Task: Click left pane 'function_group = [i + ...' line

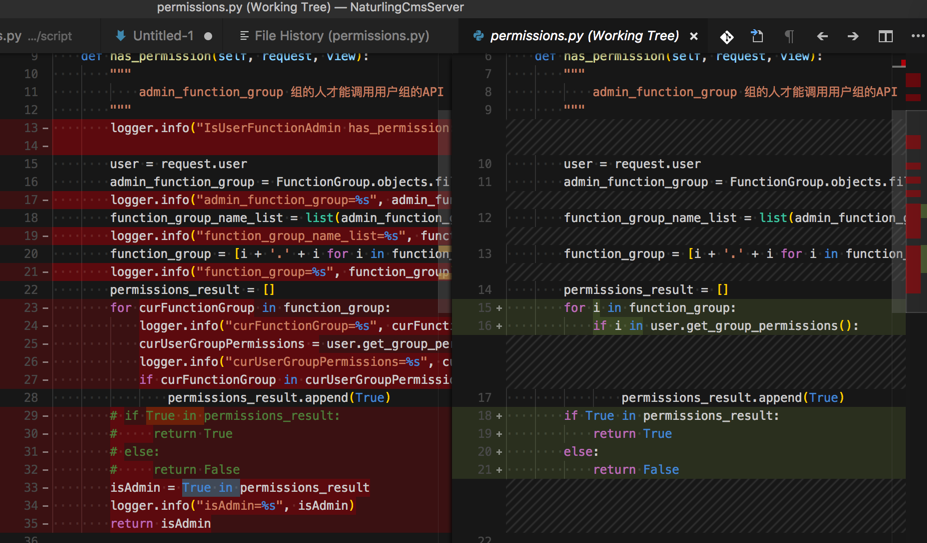Action: (280, 254)
